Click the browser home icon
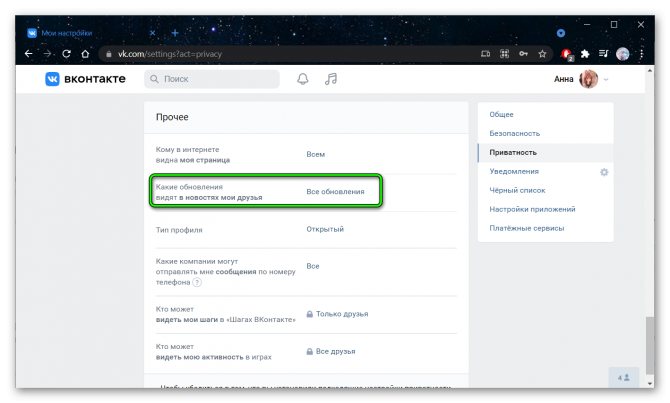The width and height of the screenshot is (670, 403). point(86,53)
